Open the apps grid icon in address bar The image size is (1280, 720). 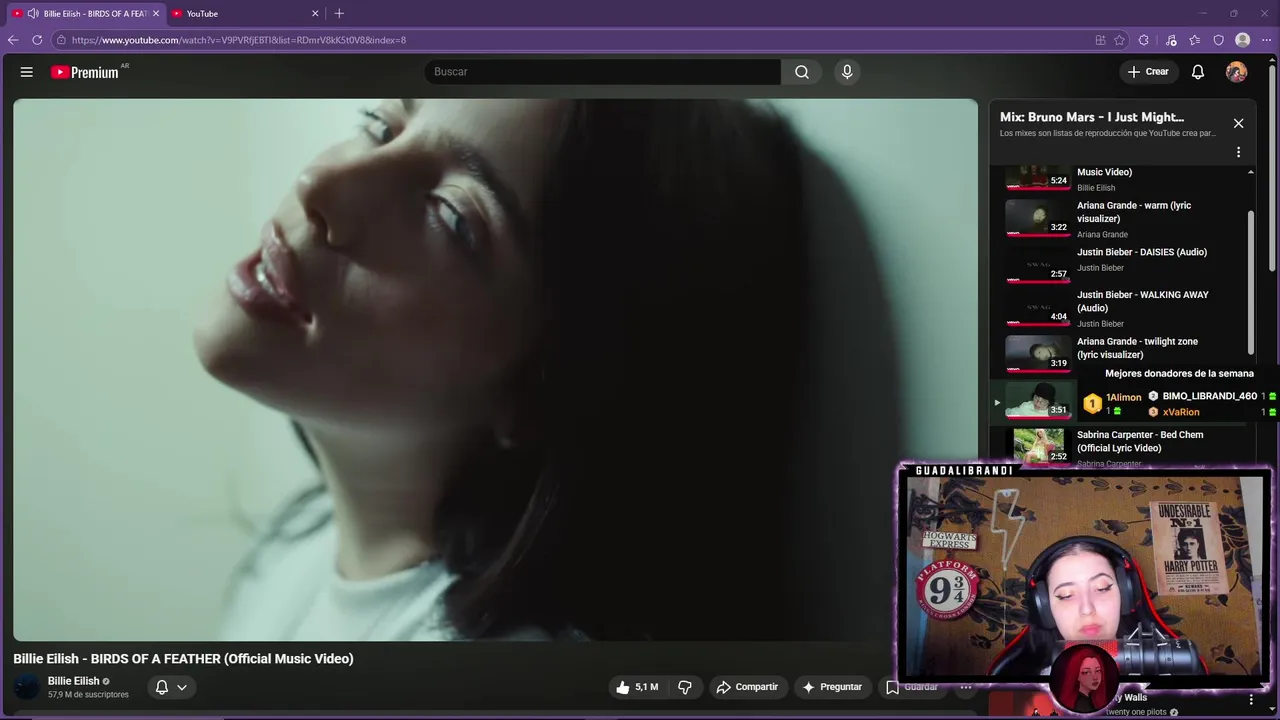pos(1101,40)
